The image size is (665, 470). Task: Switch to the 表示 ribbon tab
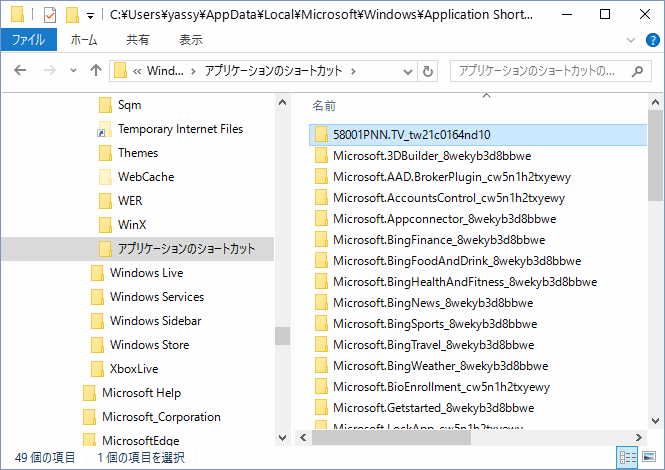[x=191, y=40]
